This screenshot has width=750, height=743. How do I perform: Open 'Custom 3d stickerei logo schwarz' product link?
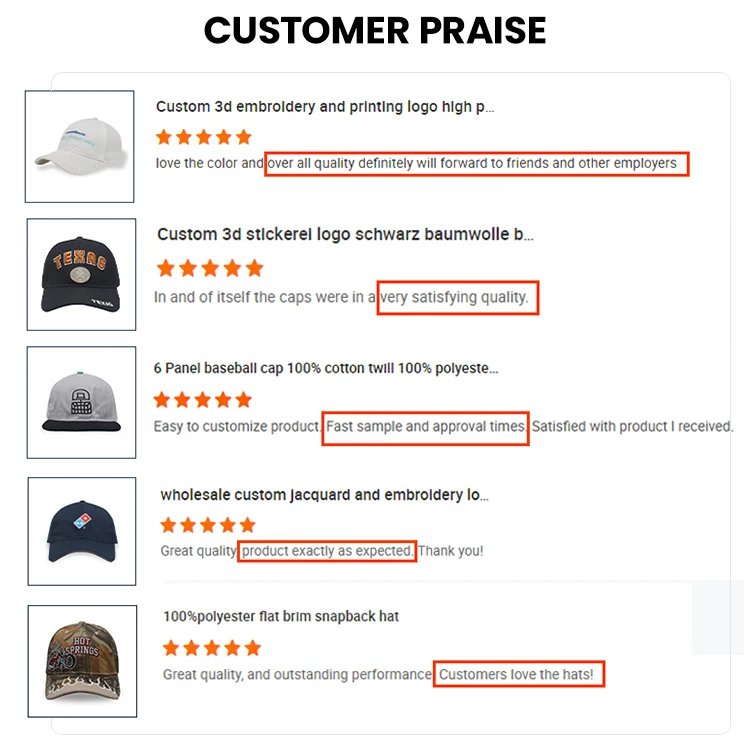click(x=345, y=235)
